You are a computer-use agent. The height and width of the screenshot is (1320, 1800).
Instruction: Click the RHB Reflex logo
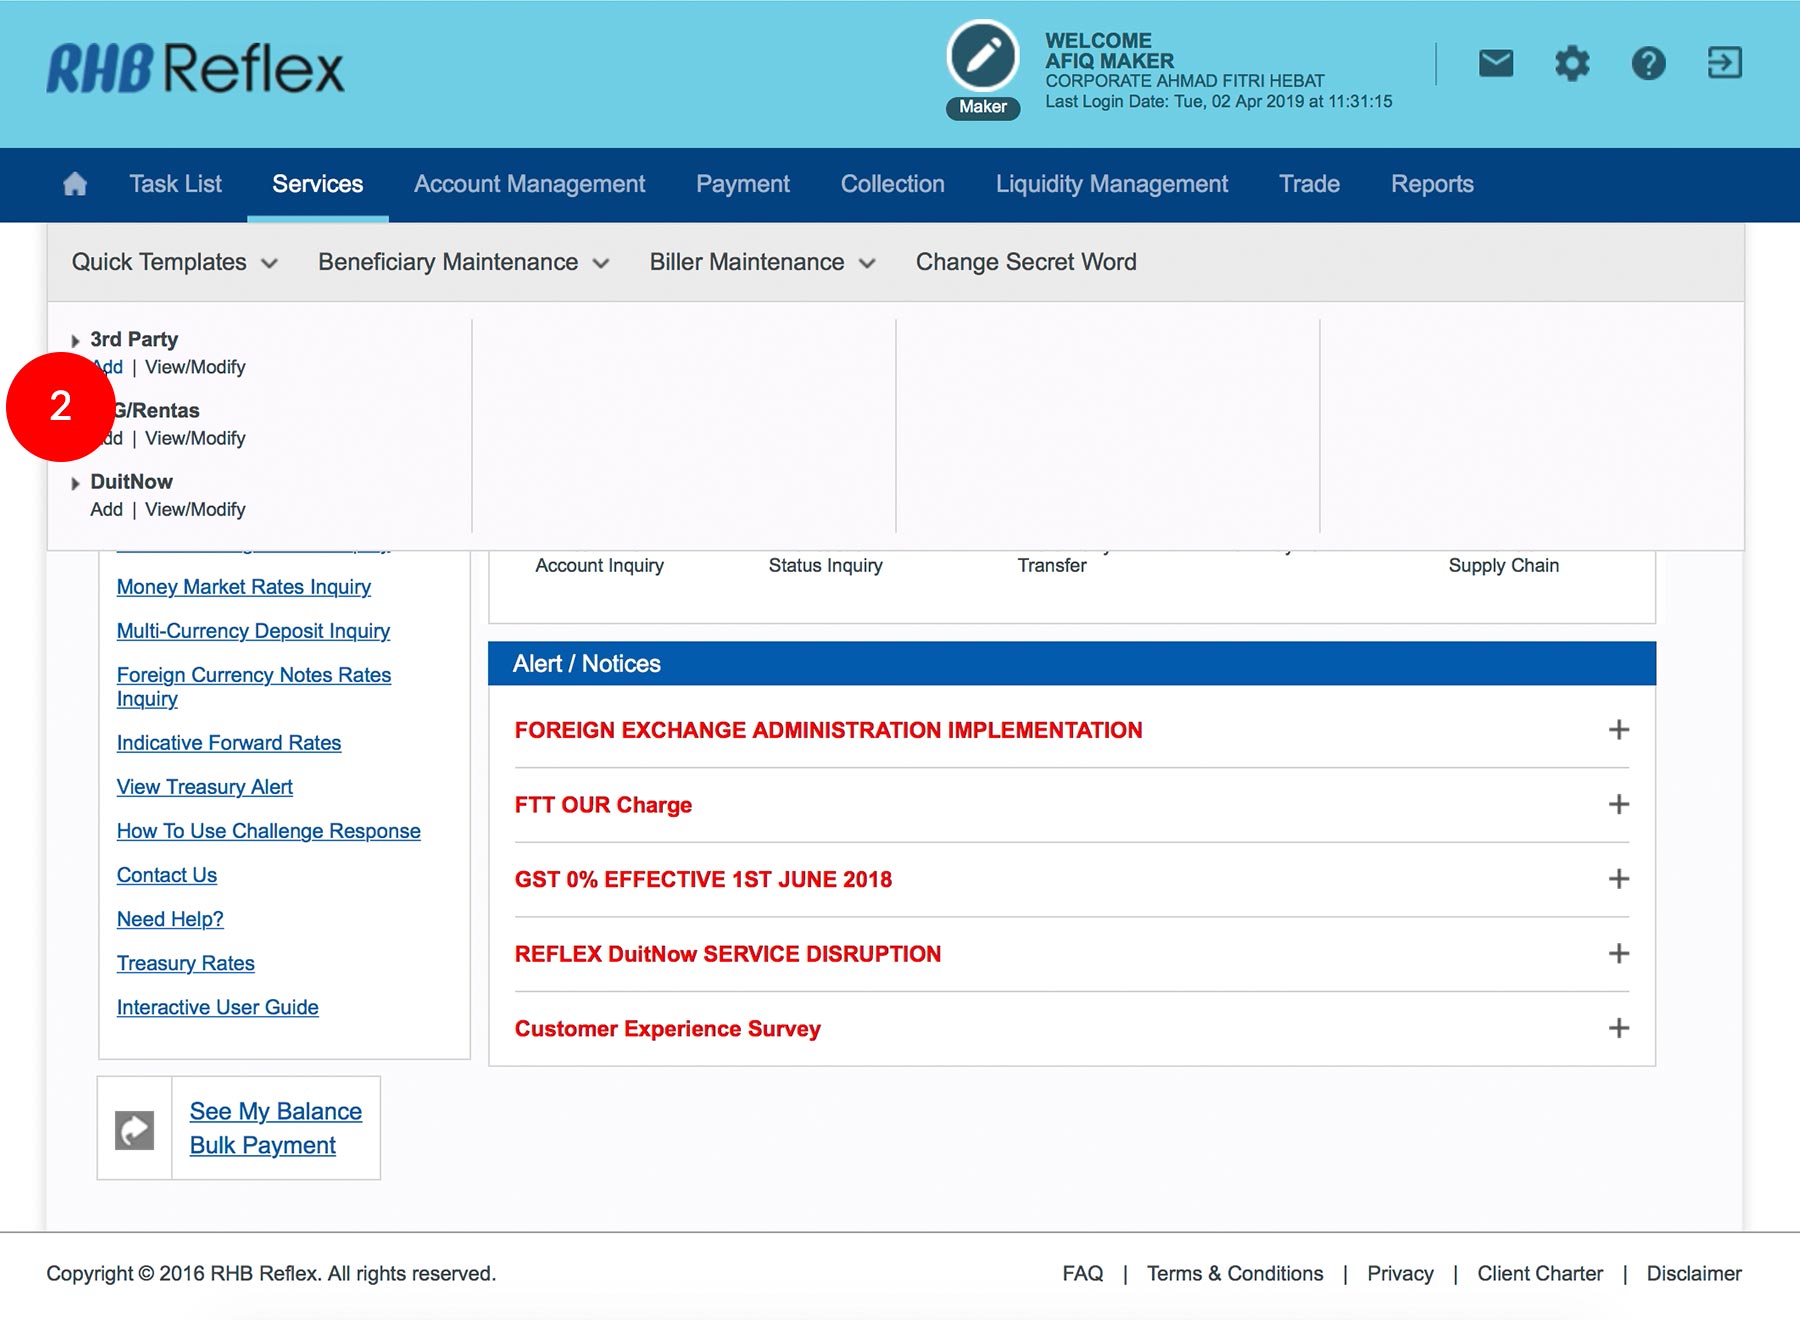(x=195, y=68)
